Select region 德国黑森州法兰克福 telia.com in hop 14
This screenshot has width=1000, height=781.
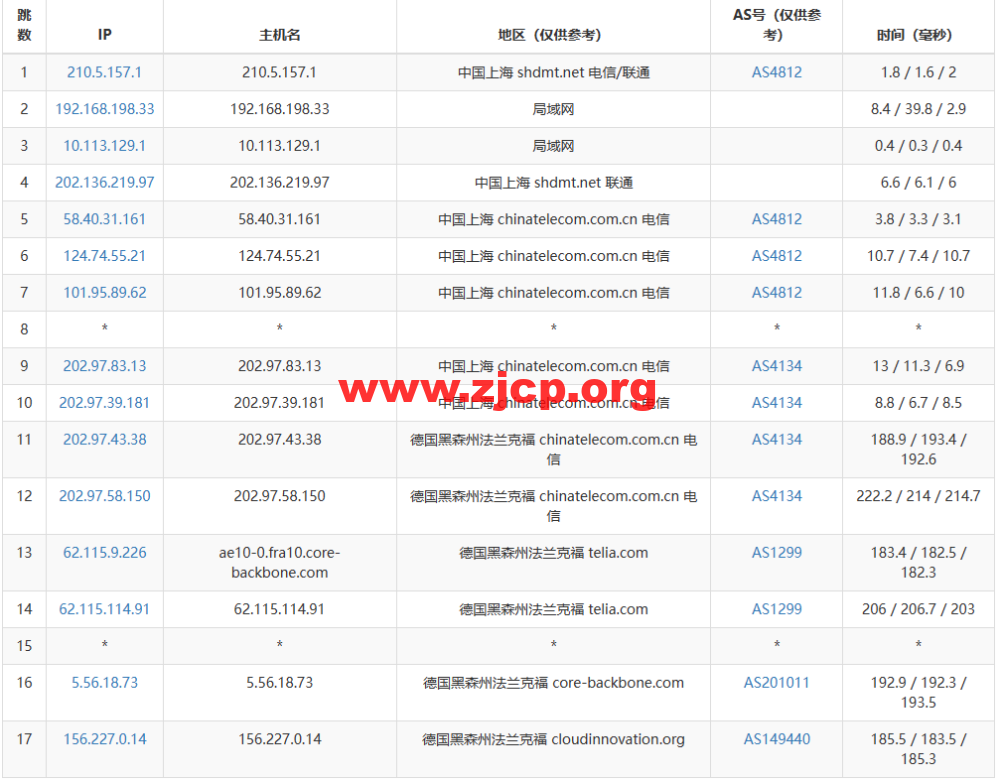(553, 609)
